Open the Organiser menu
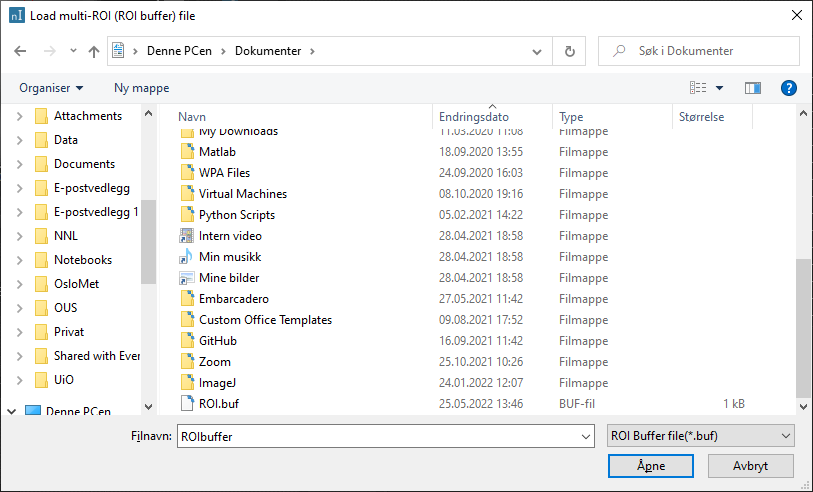 point(51,88)
